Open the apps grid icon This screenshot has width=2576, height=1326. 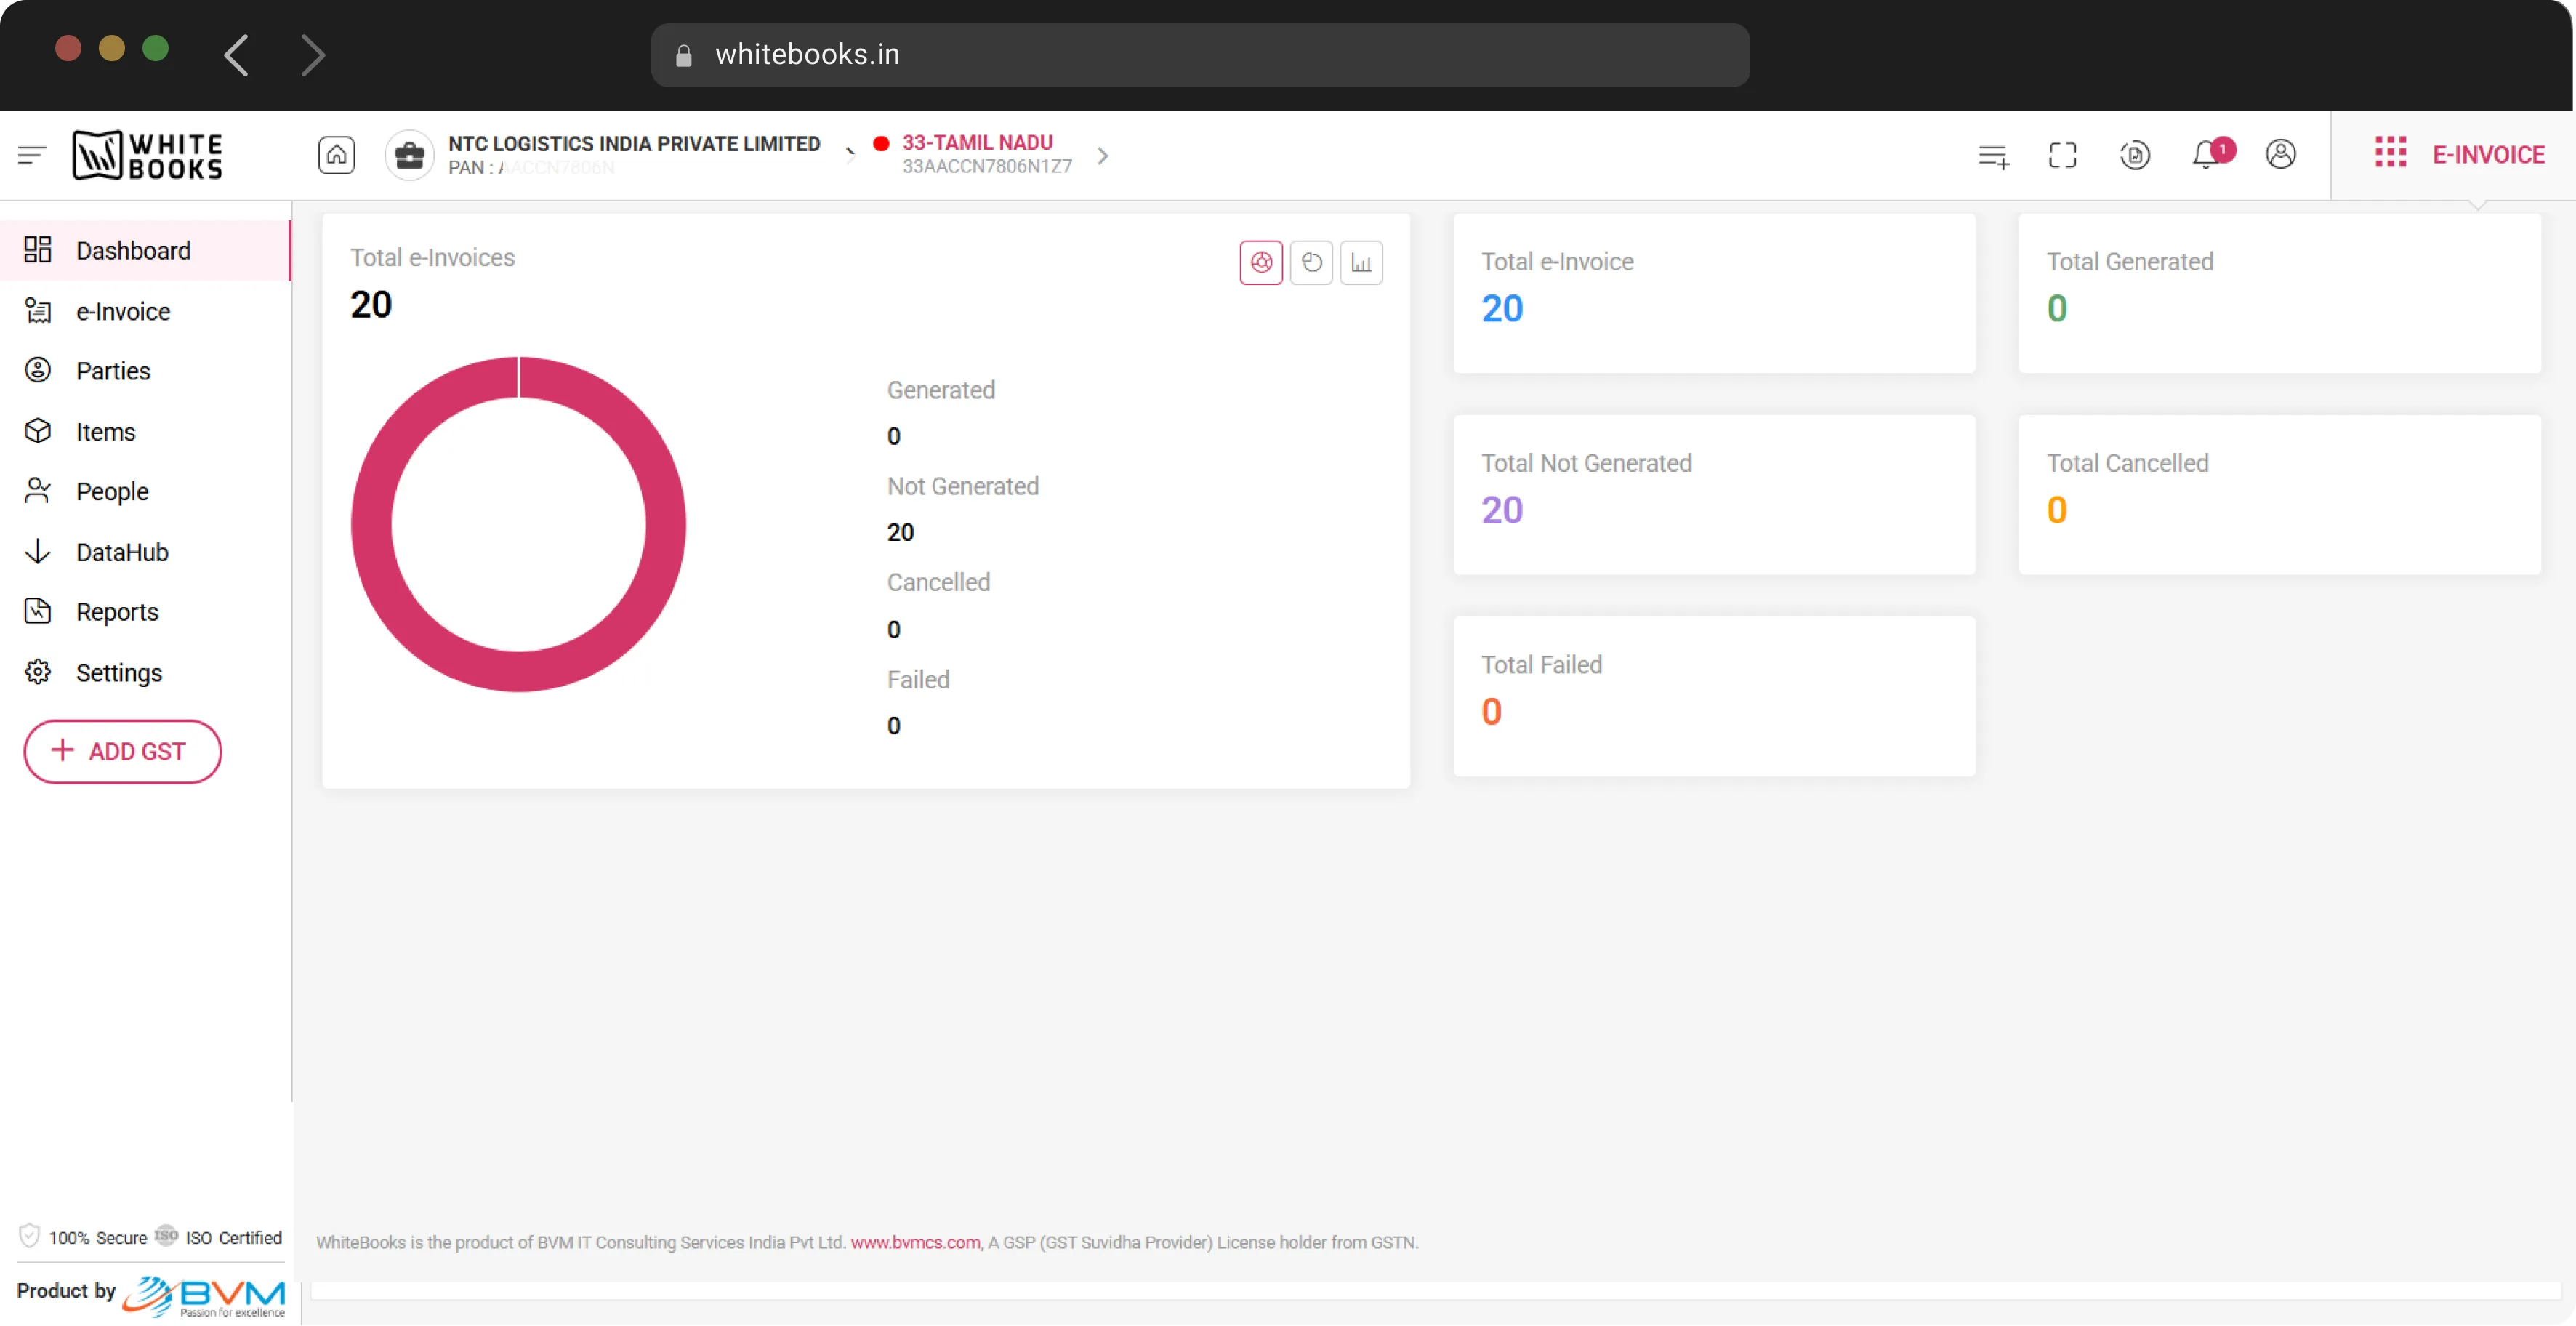click(x=2391, y=153)
